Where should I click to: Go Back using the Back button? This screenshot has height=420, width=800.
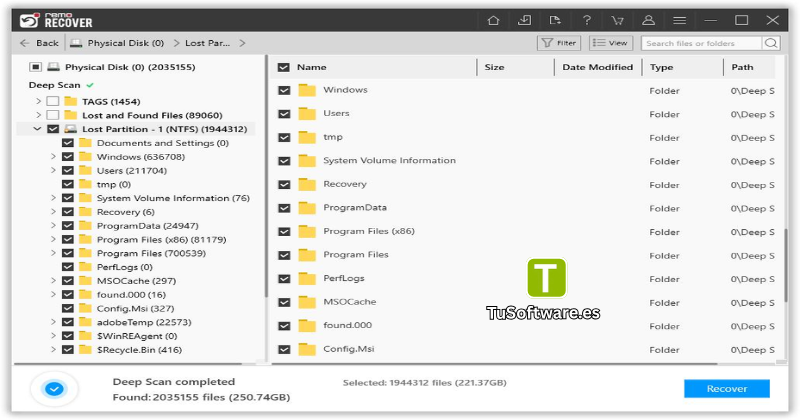click(x=39, y=43)
